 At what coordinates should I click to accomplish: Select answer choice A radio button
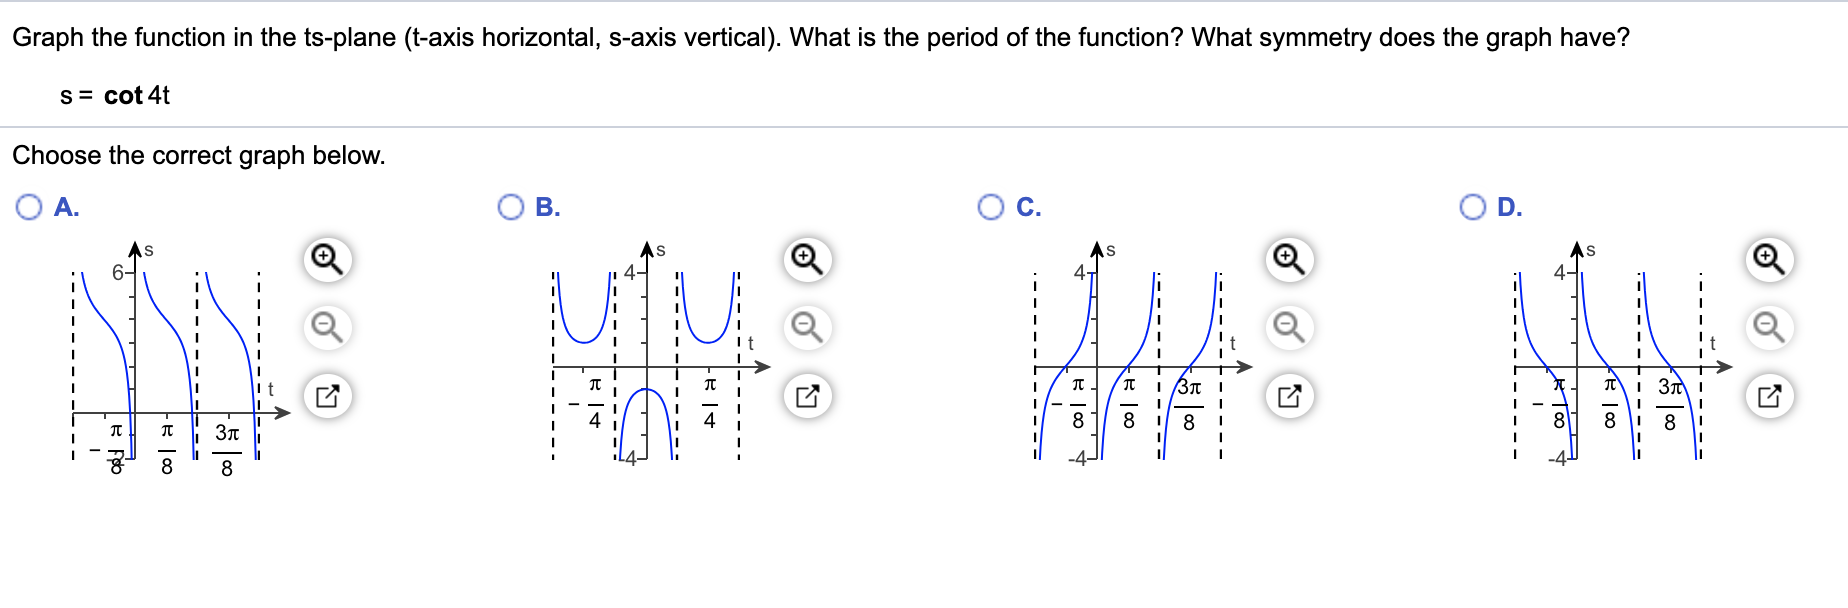(28, 208)
